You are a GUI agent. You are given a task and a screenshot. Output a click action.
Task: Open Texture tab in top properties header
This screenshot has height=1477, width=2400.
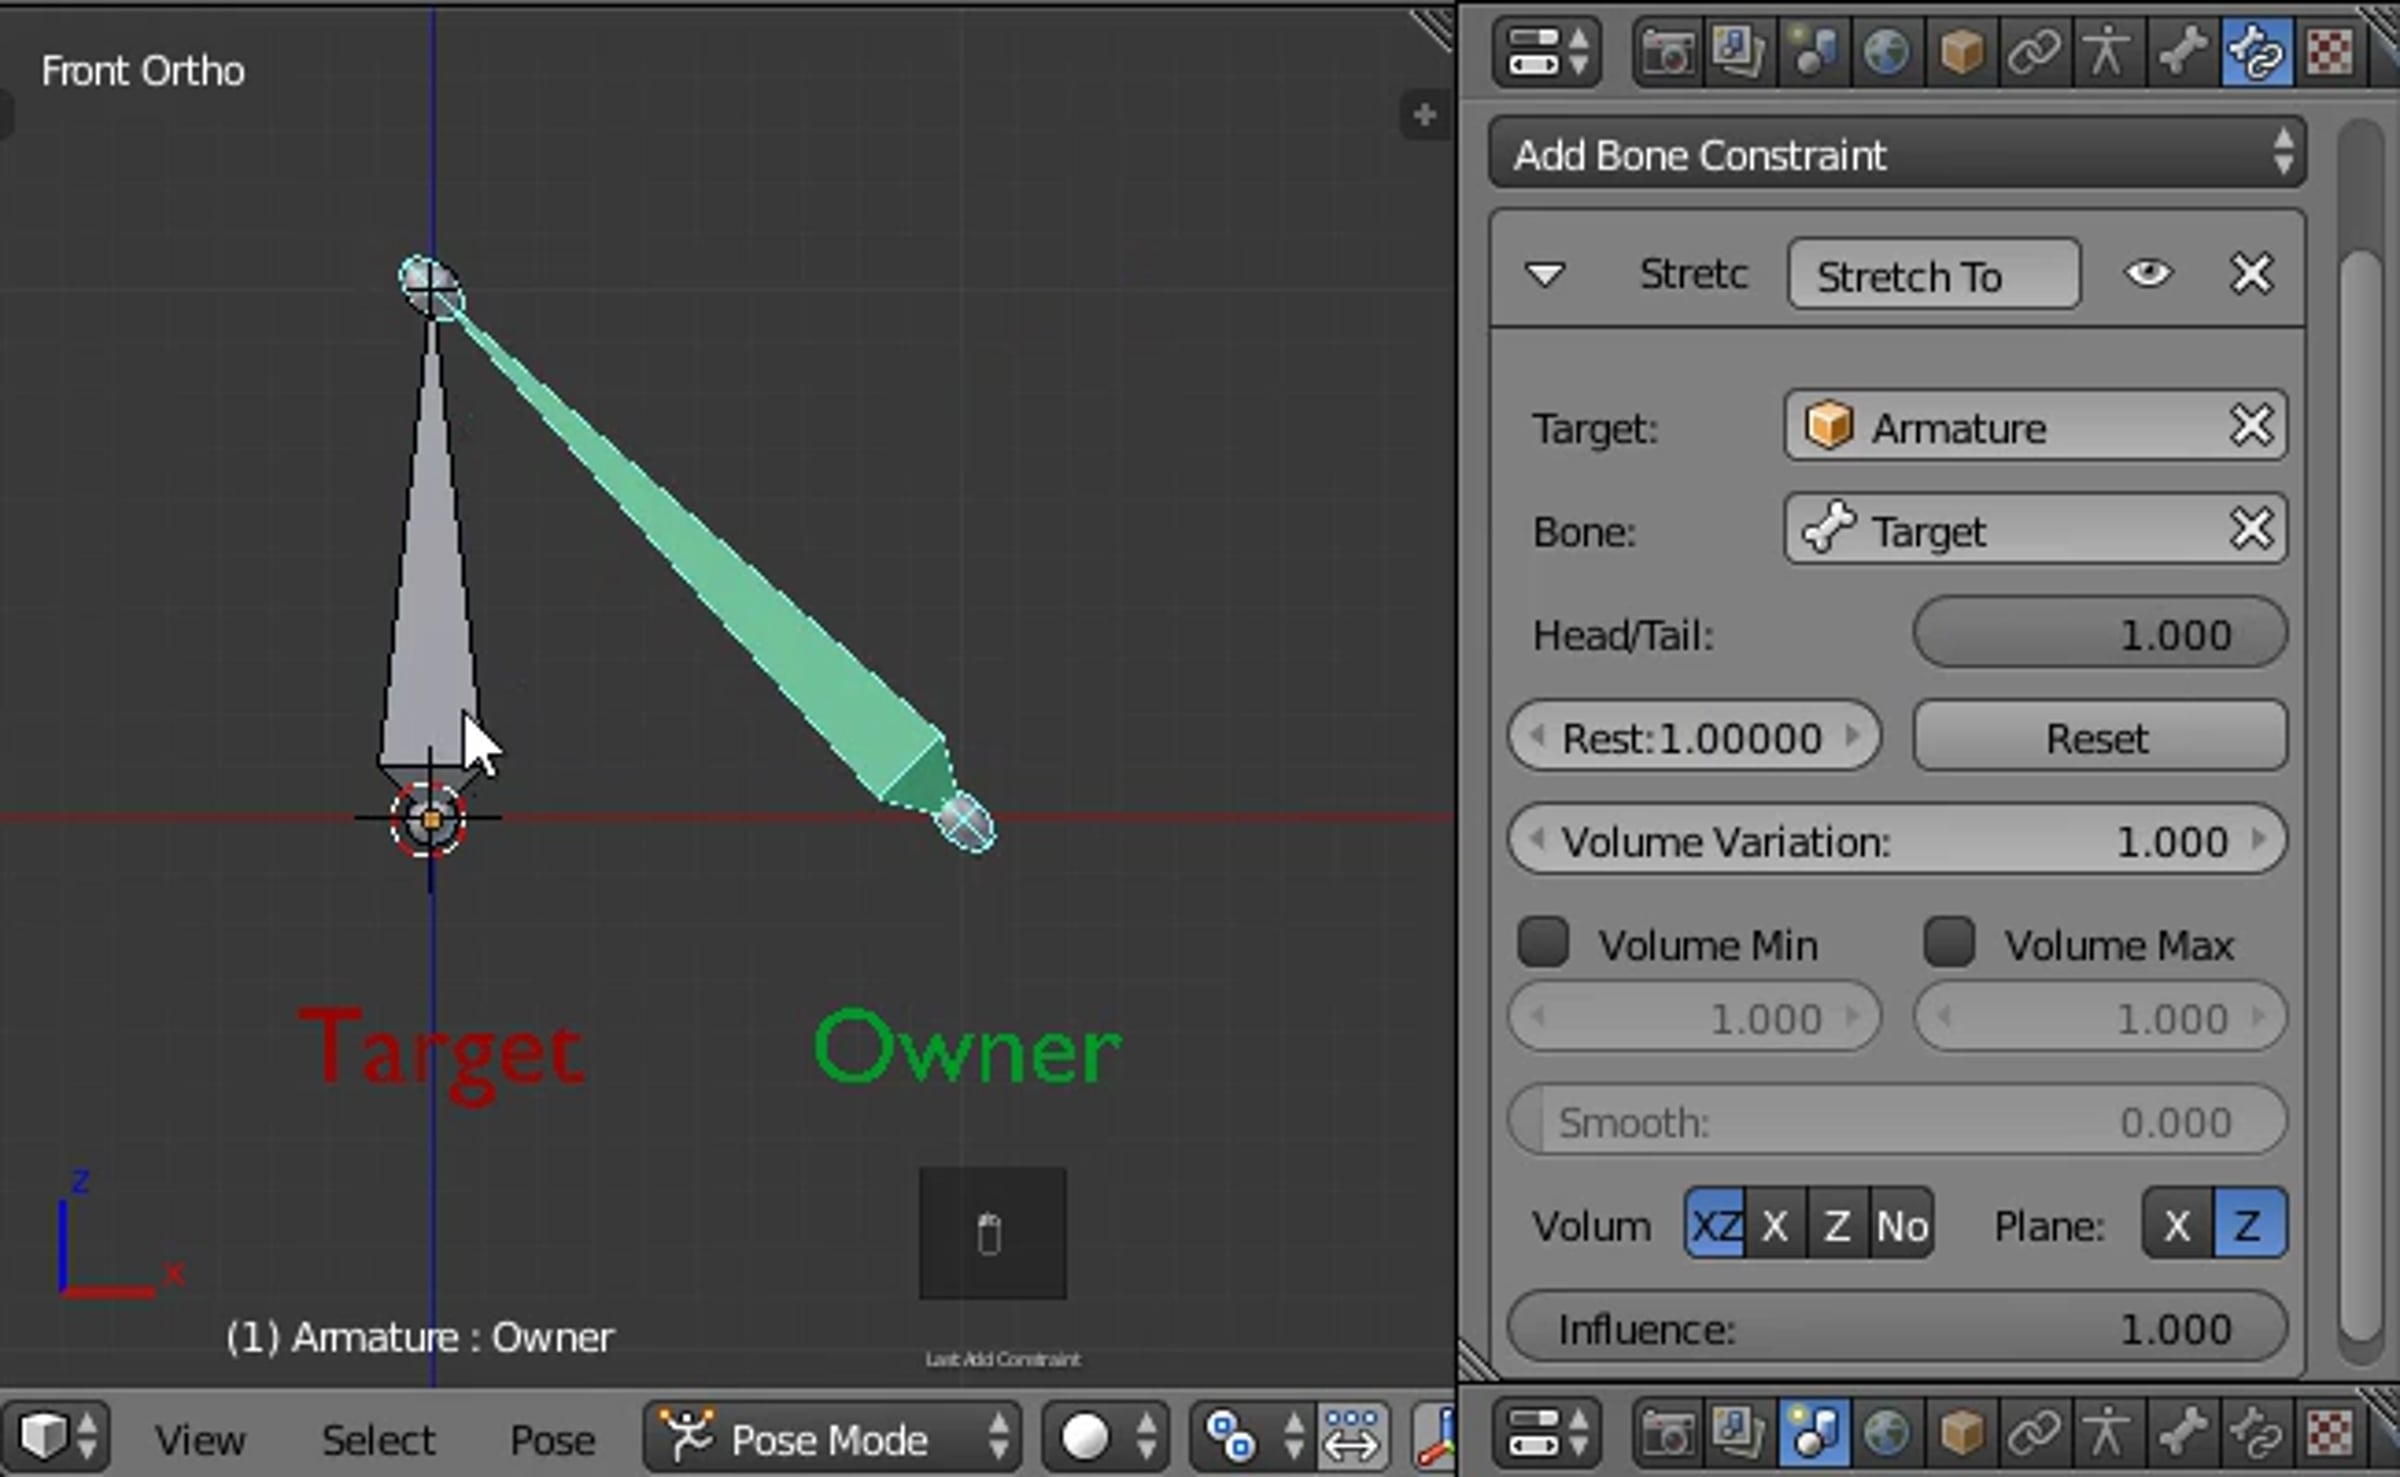pyautogui.click(x=2329, y=51)
